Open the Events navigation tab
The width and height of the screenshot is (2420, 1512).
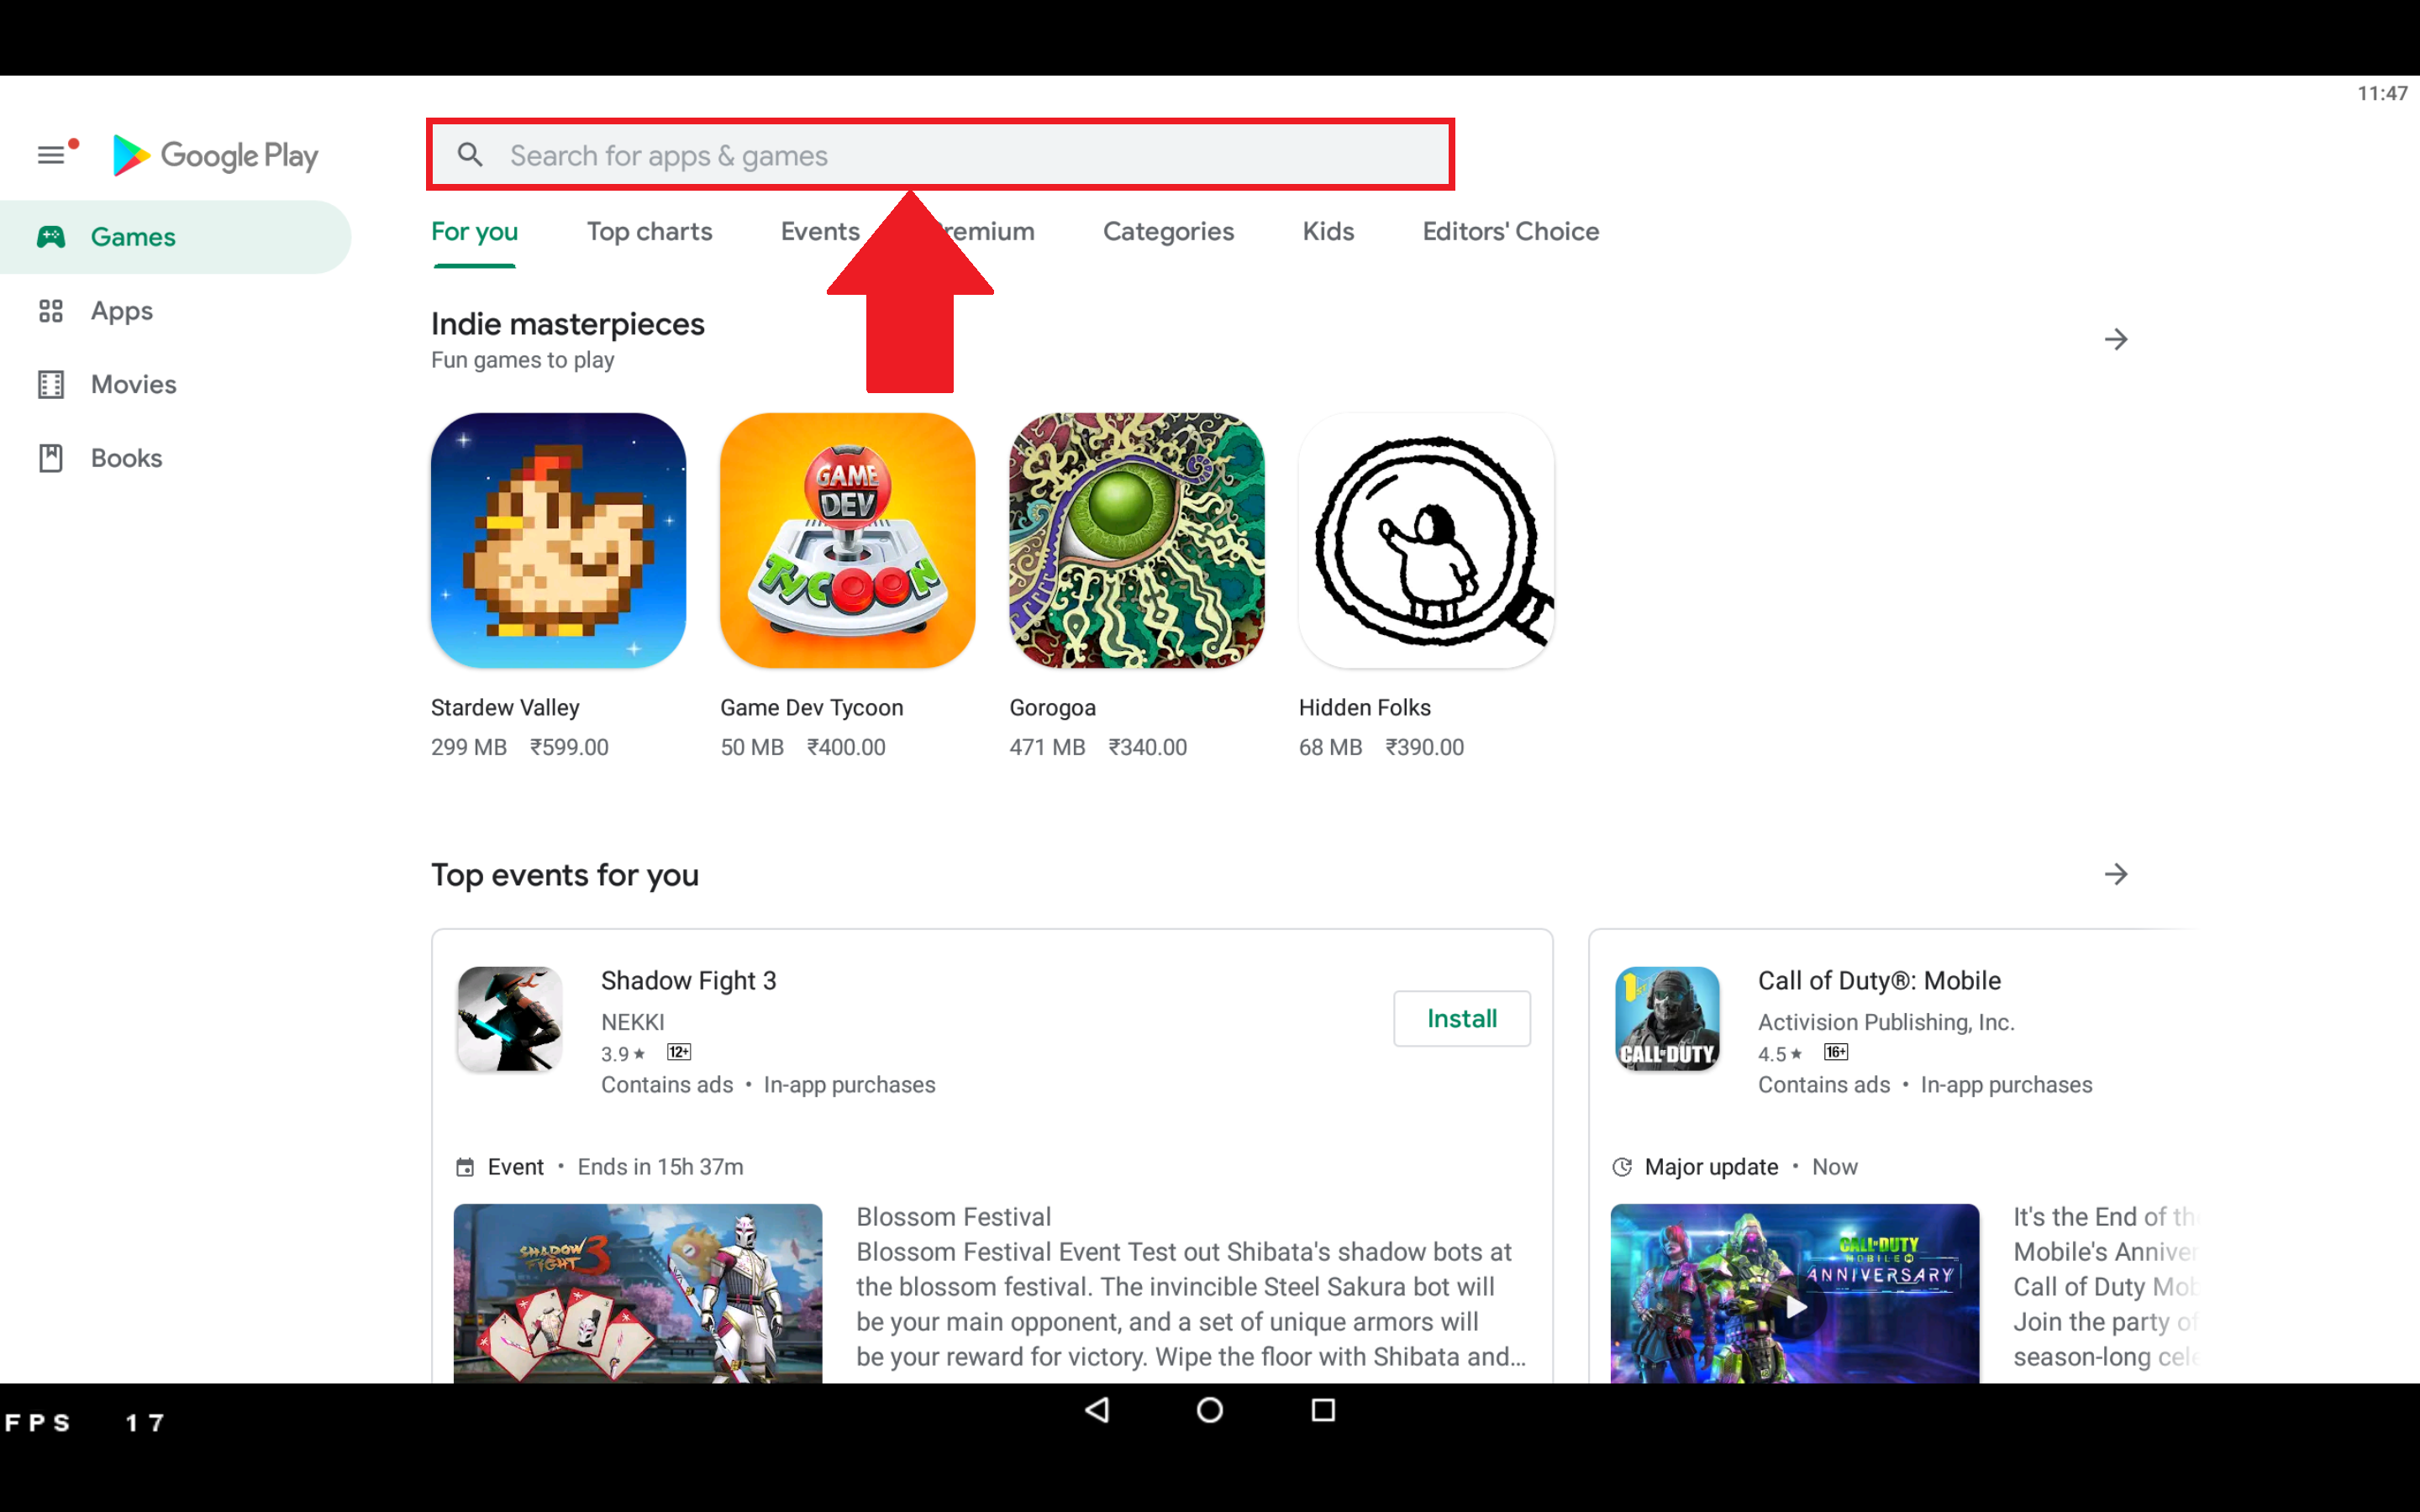point(821,232)
